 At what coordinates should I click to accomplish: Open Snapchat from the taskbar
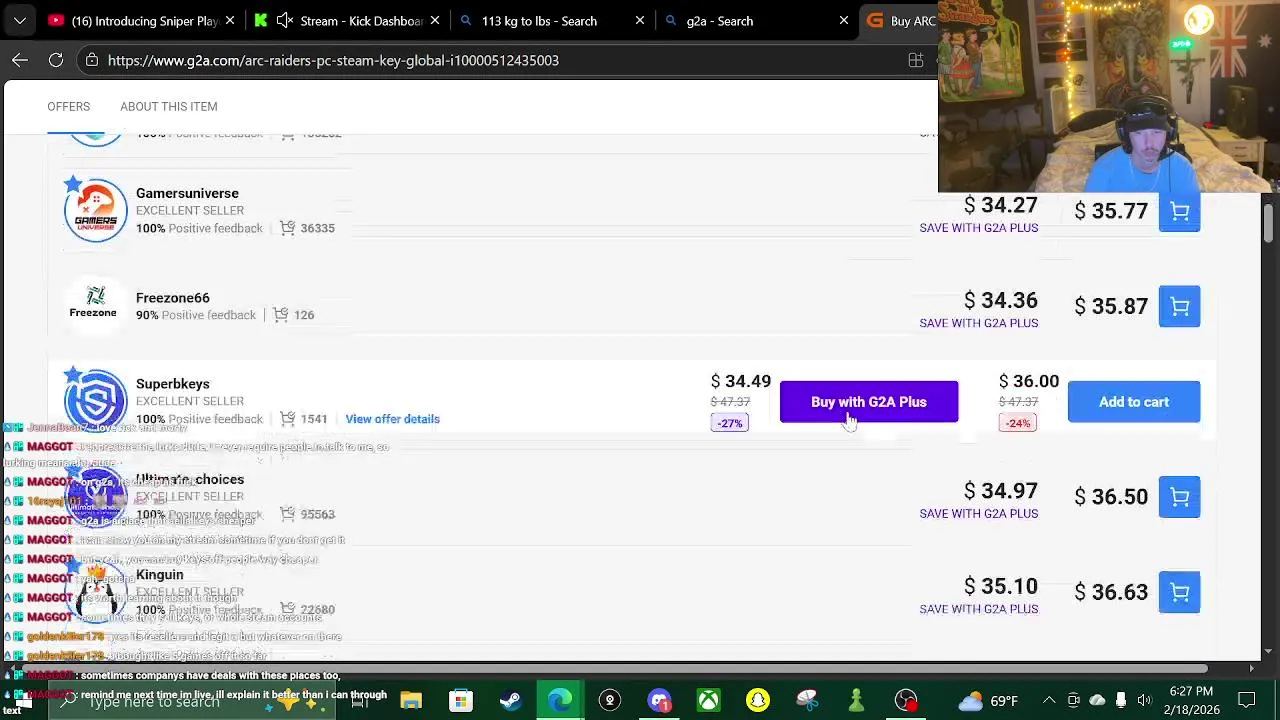[x=757, y=700]
